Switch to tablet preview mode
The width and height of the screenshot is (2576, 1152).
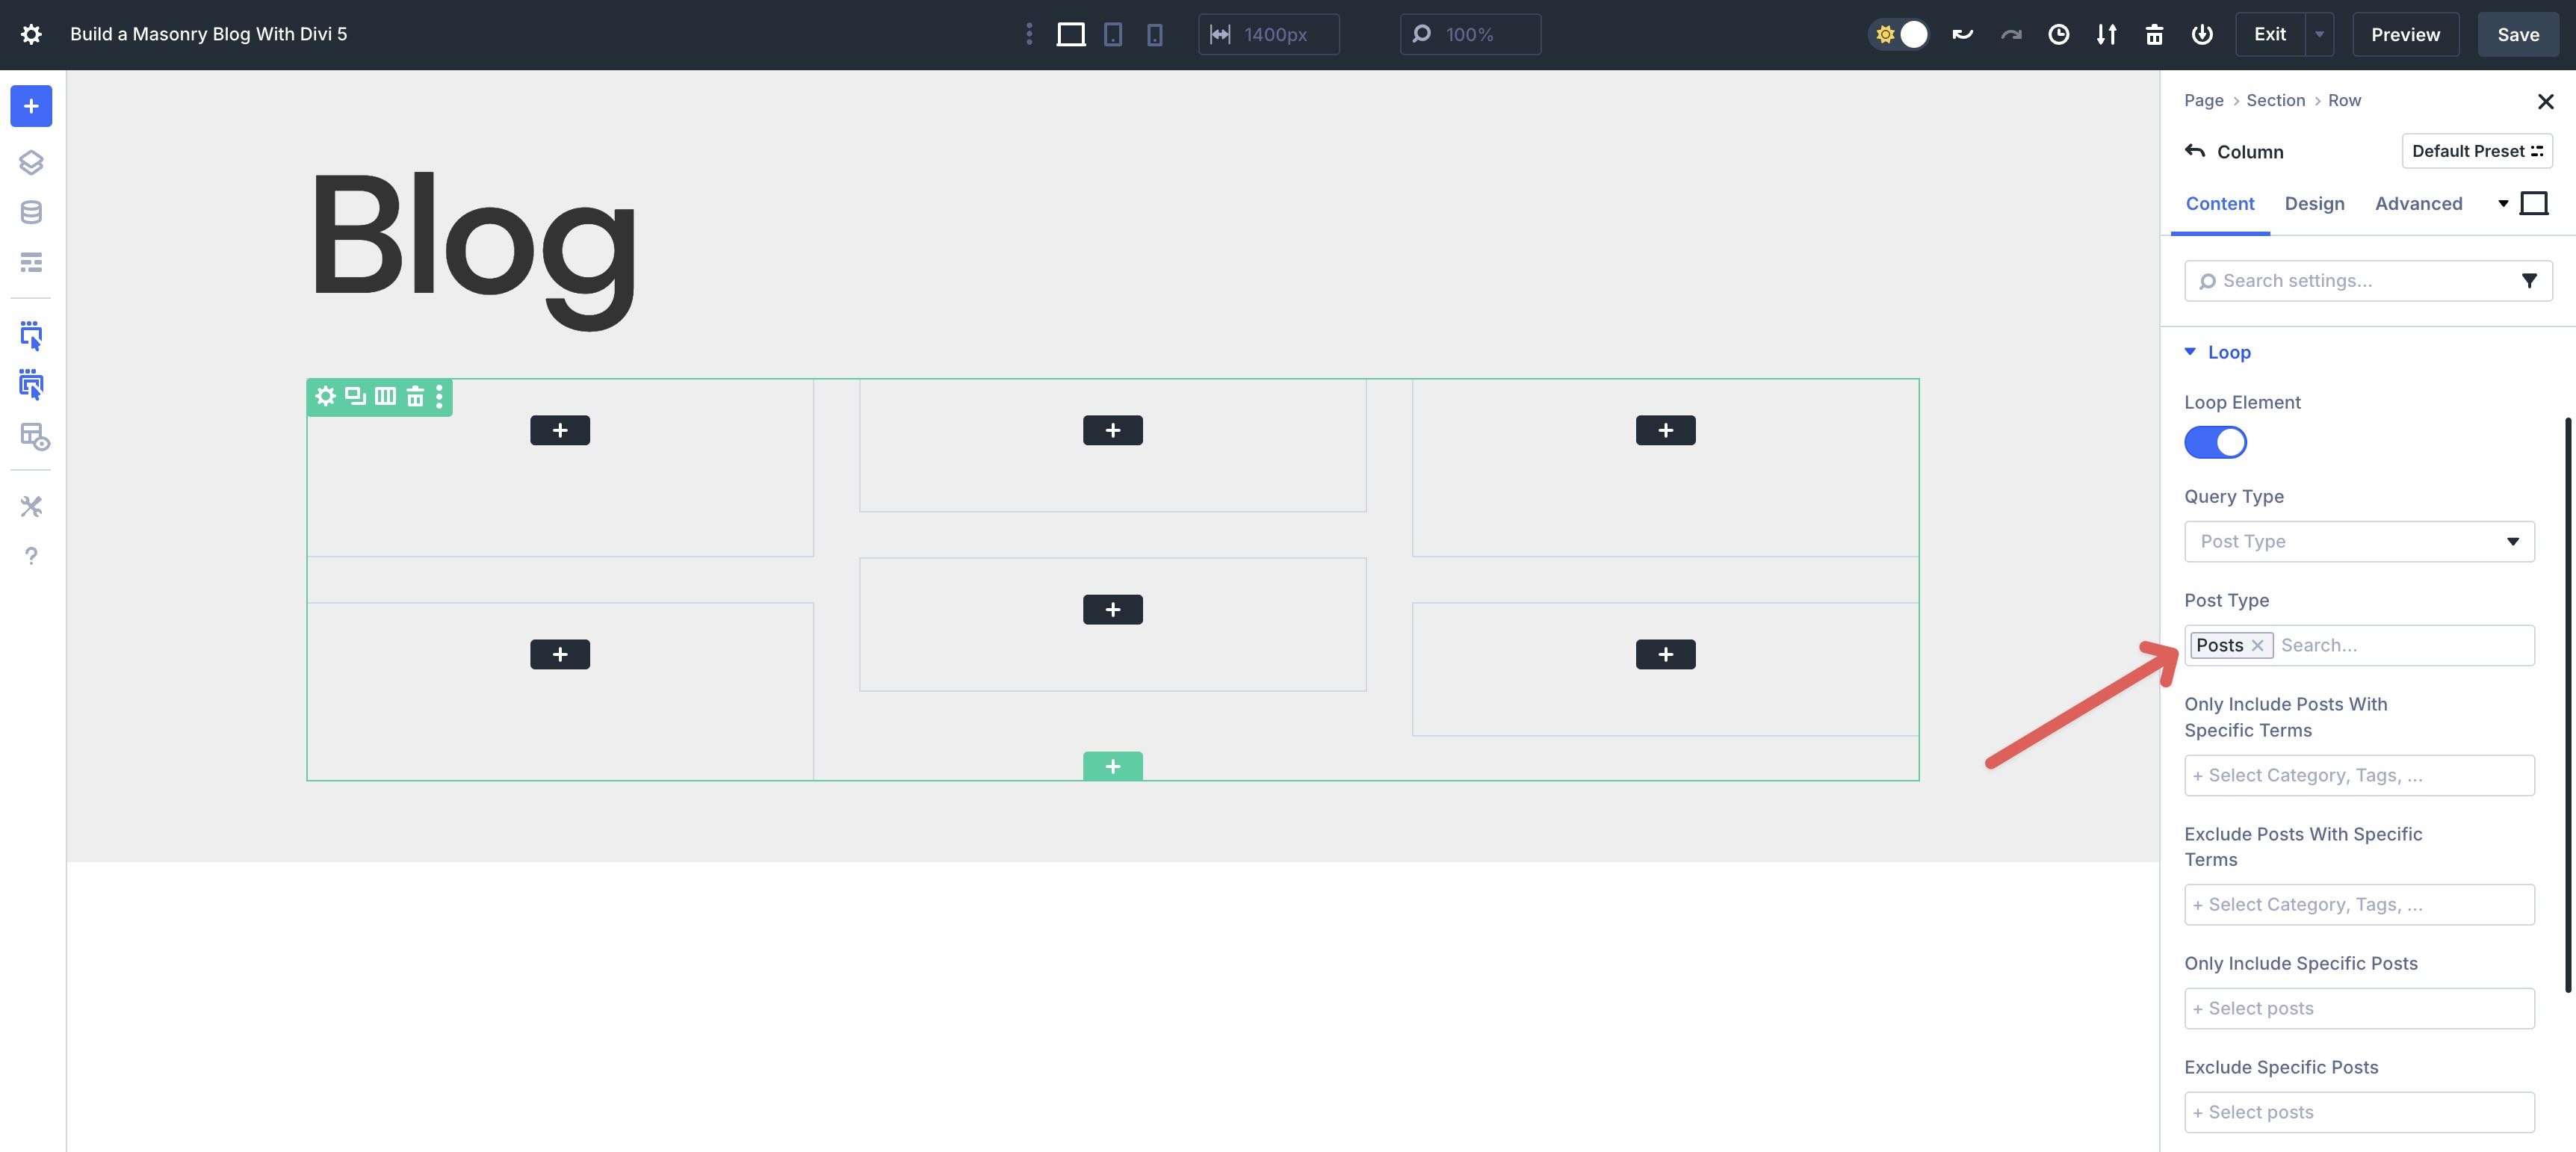[x=1113, y=34]
